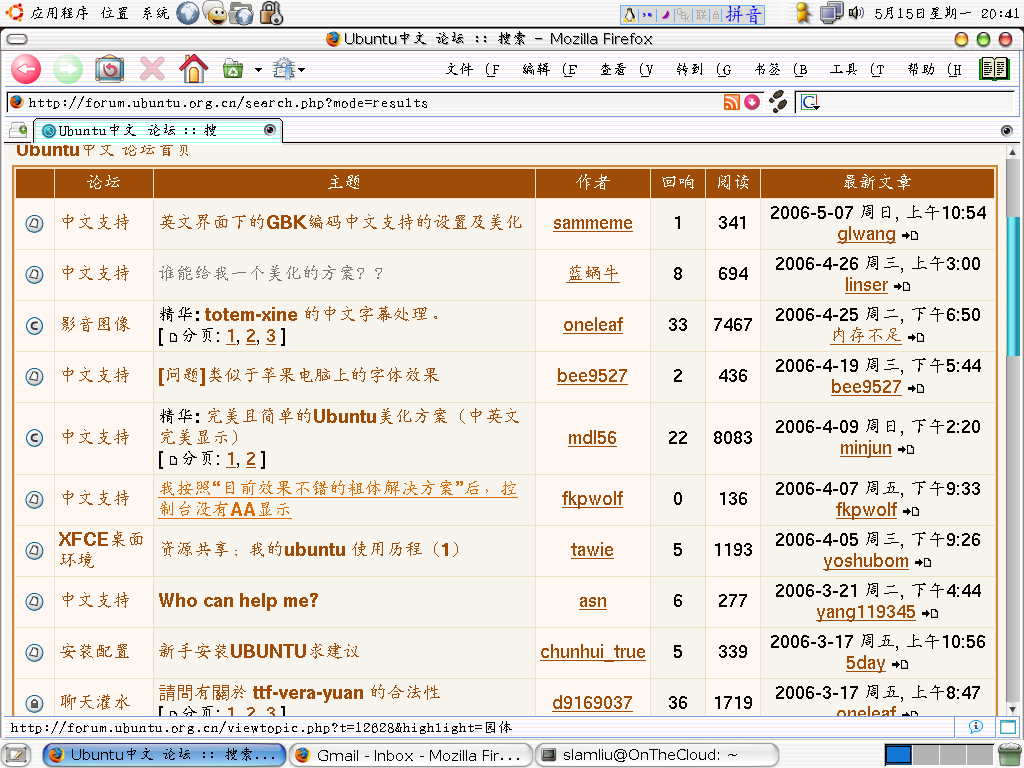
Task: Close the Ubuntu forum tab via its button
Action: 270,129
